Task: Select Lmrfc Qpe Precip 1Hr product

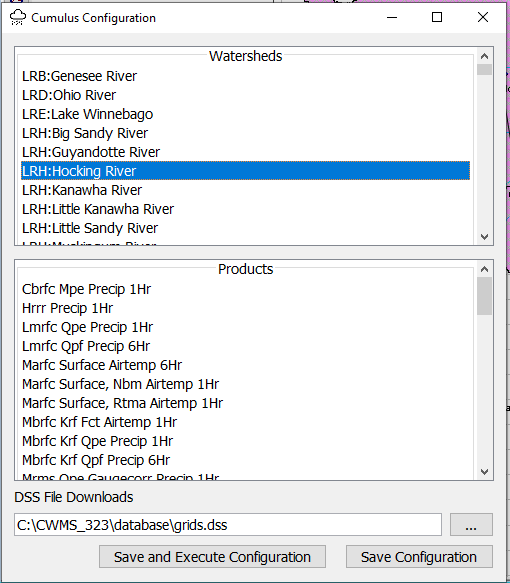Action: (x=245, y=327)
